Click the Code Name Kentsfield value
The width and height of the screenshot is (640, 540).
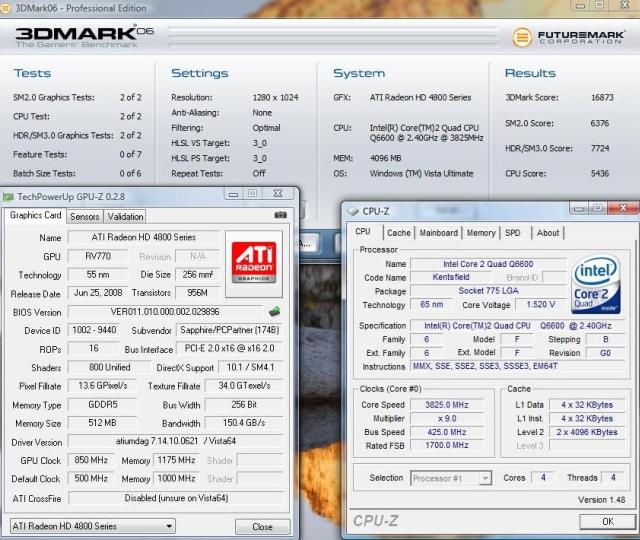click(x=451, y=277)
